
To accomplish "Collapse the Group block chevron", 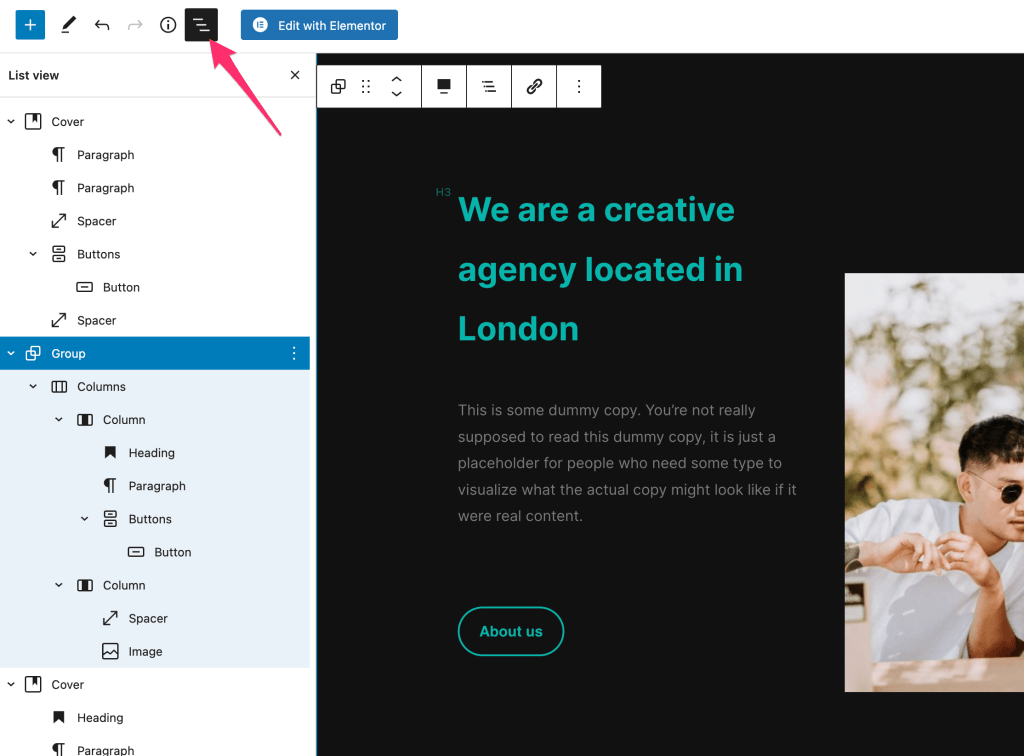I will pyautogui.click(x=11, y=353).
